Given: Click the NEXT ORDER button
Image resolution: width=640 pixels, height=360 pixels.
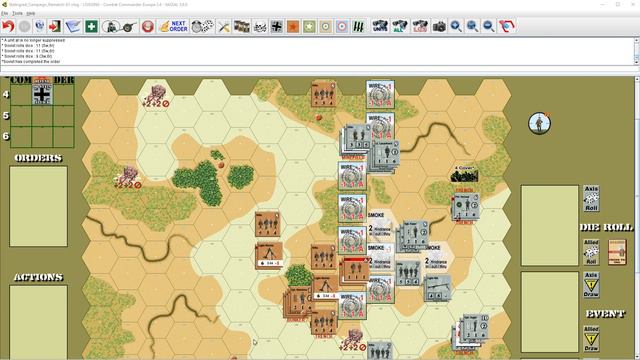Looking at the screenshot, I should tap(173, 27).
